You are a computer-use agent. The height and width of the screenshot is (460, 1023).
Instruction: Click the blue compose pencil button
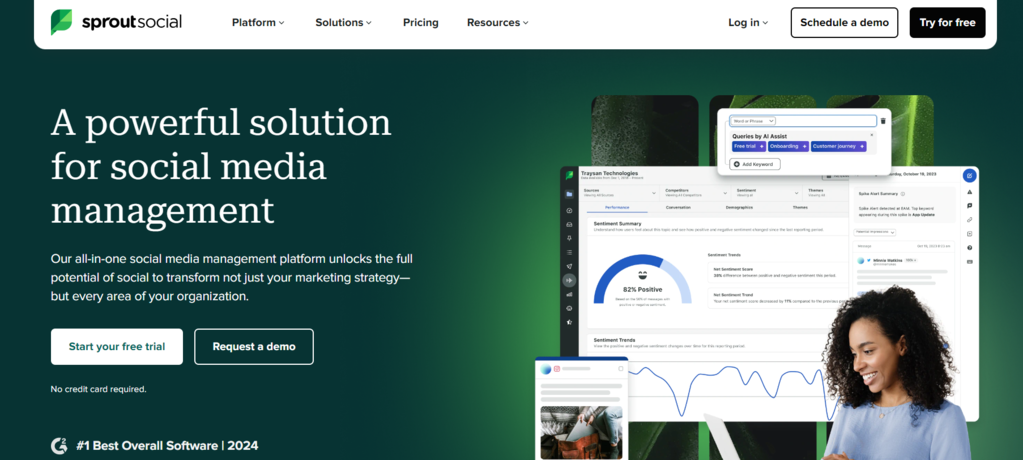point(970,175)
